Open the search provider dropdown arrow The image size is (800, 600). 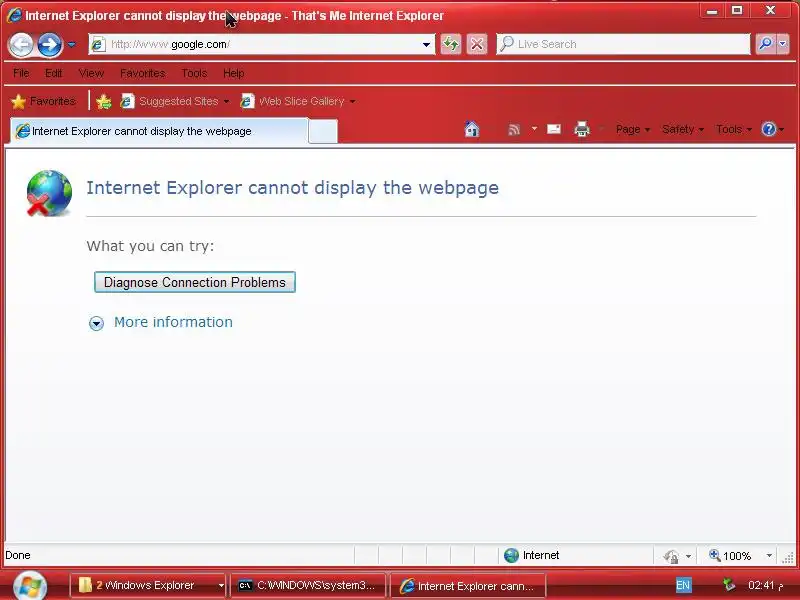coord(783,44)
